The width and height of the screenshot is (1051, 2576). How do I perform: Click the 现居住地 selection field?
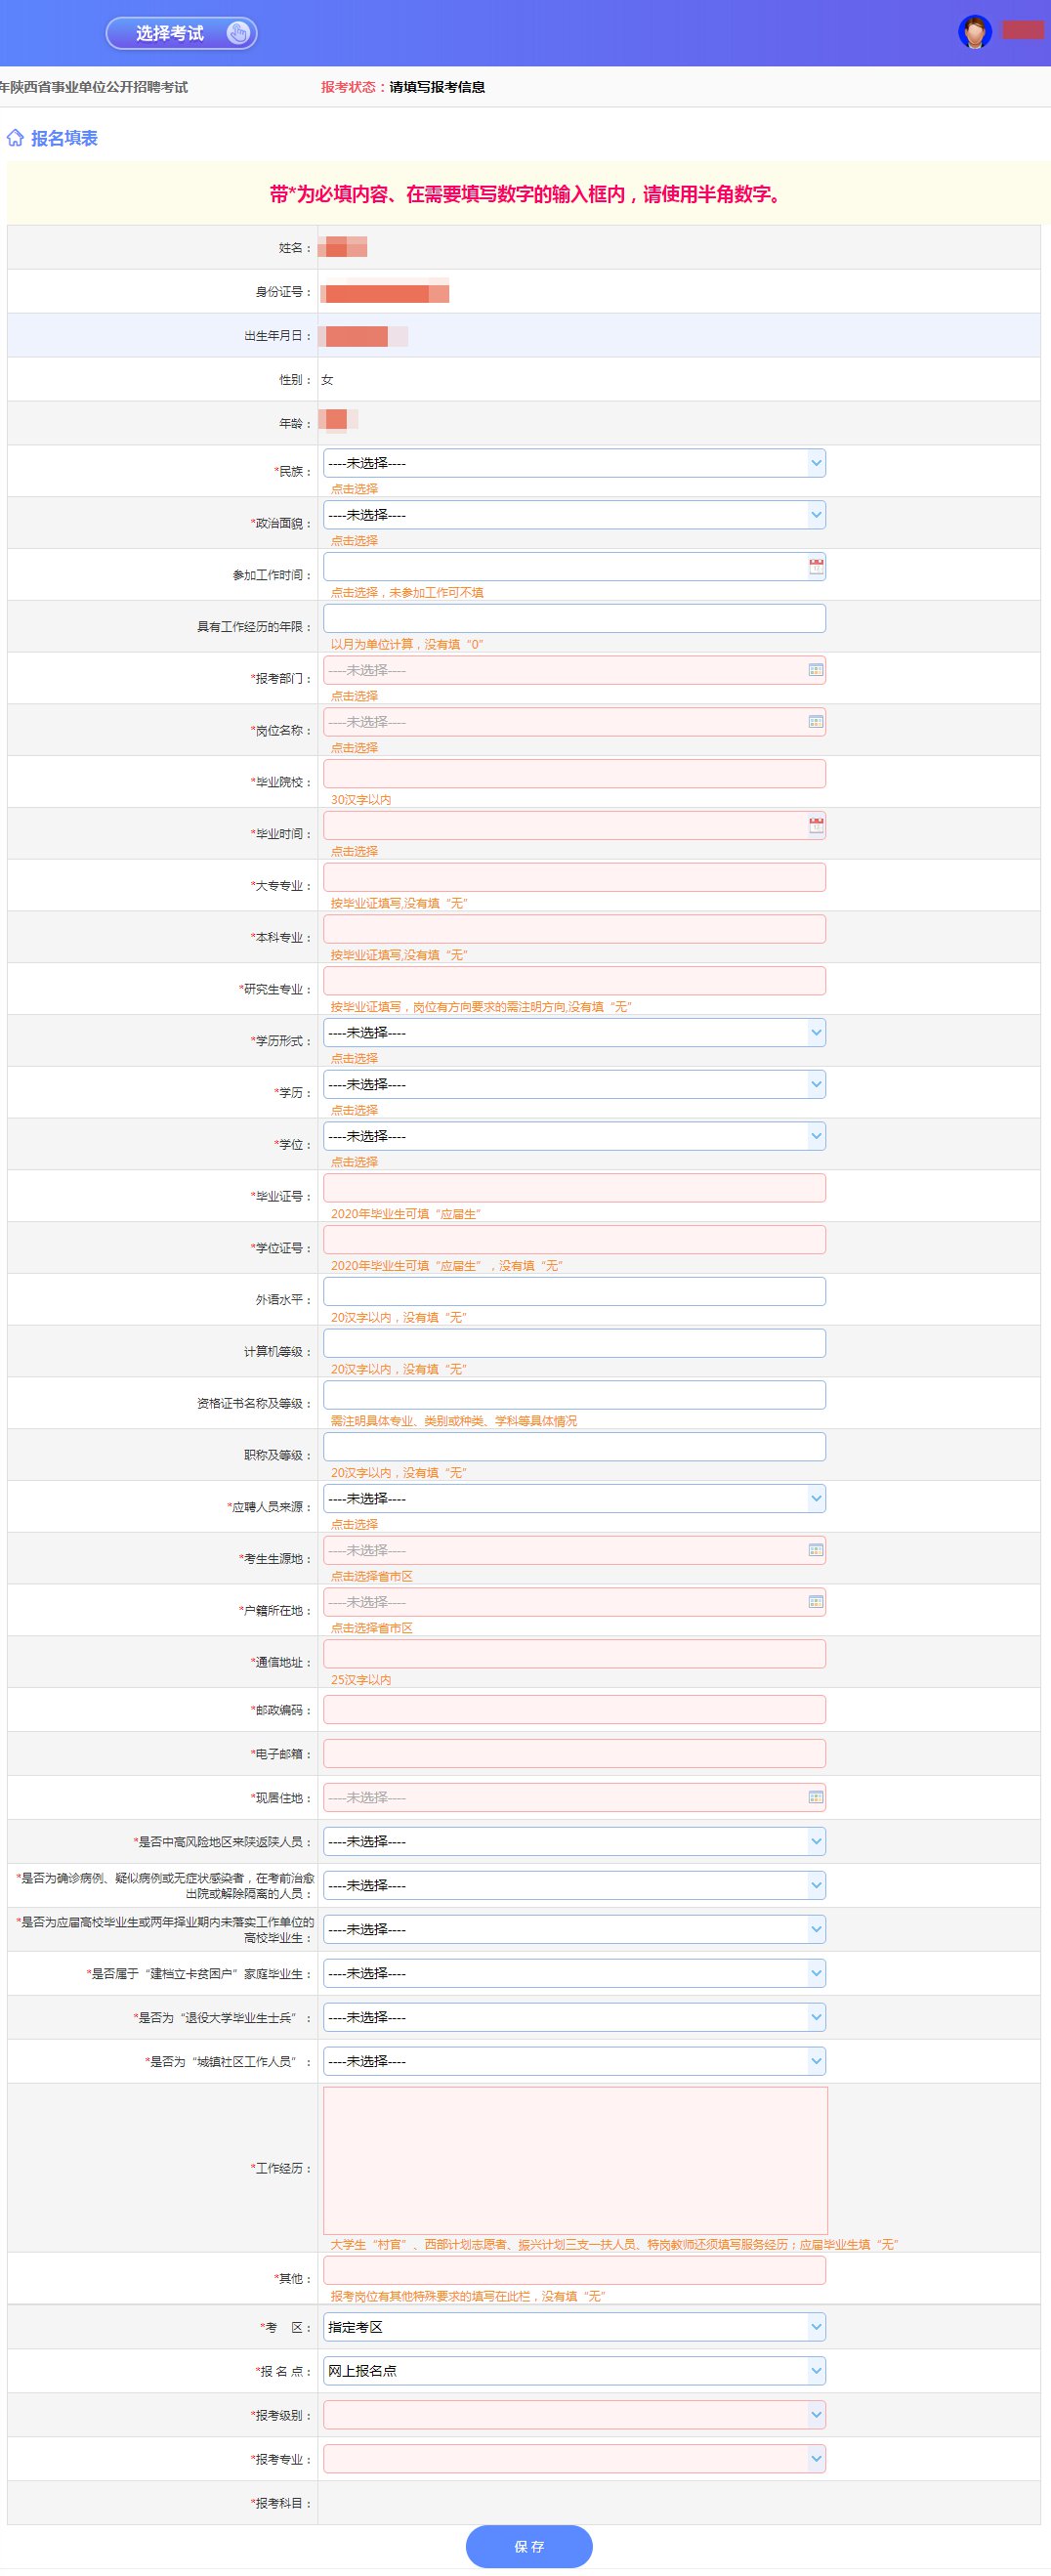click(574, 1798)
